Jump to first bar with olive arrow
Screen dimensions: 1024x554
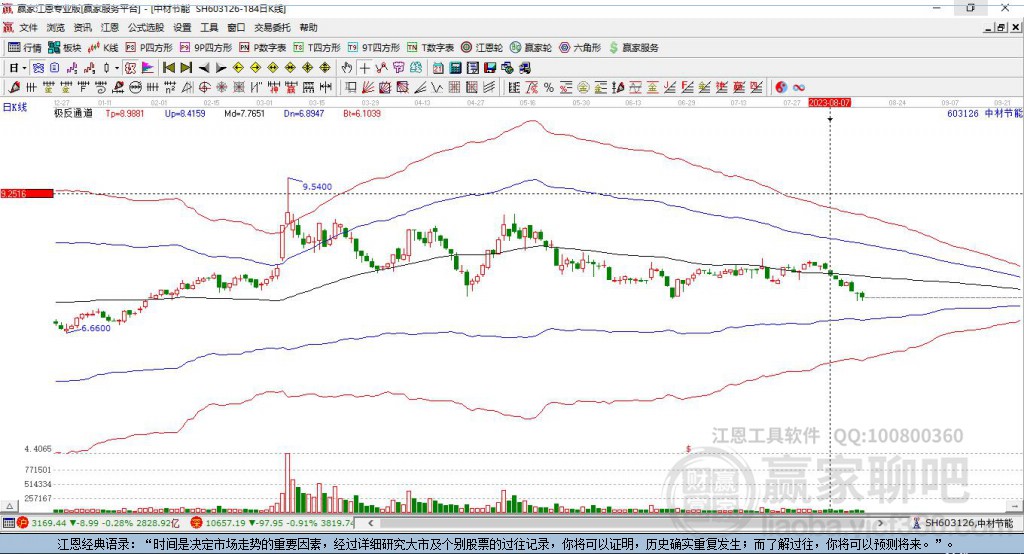168,68
